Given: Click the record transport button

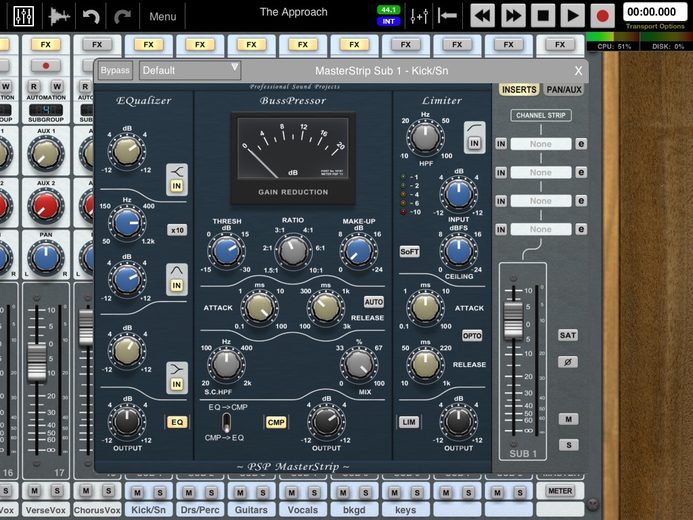Looking at the screenshot, I should point(602,16).
